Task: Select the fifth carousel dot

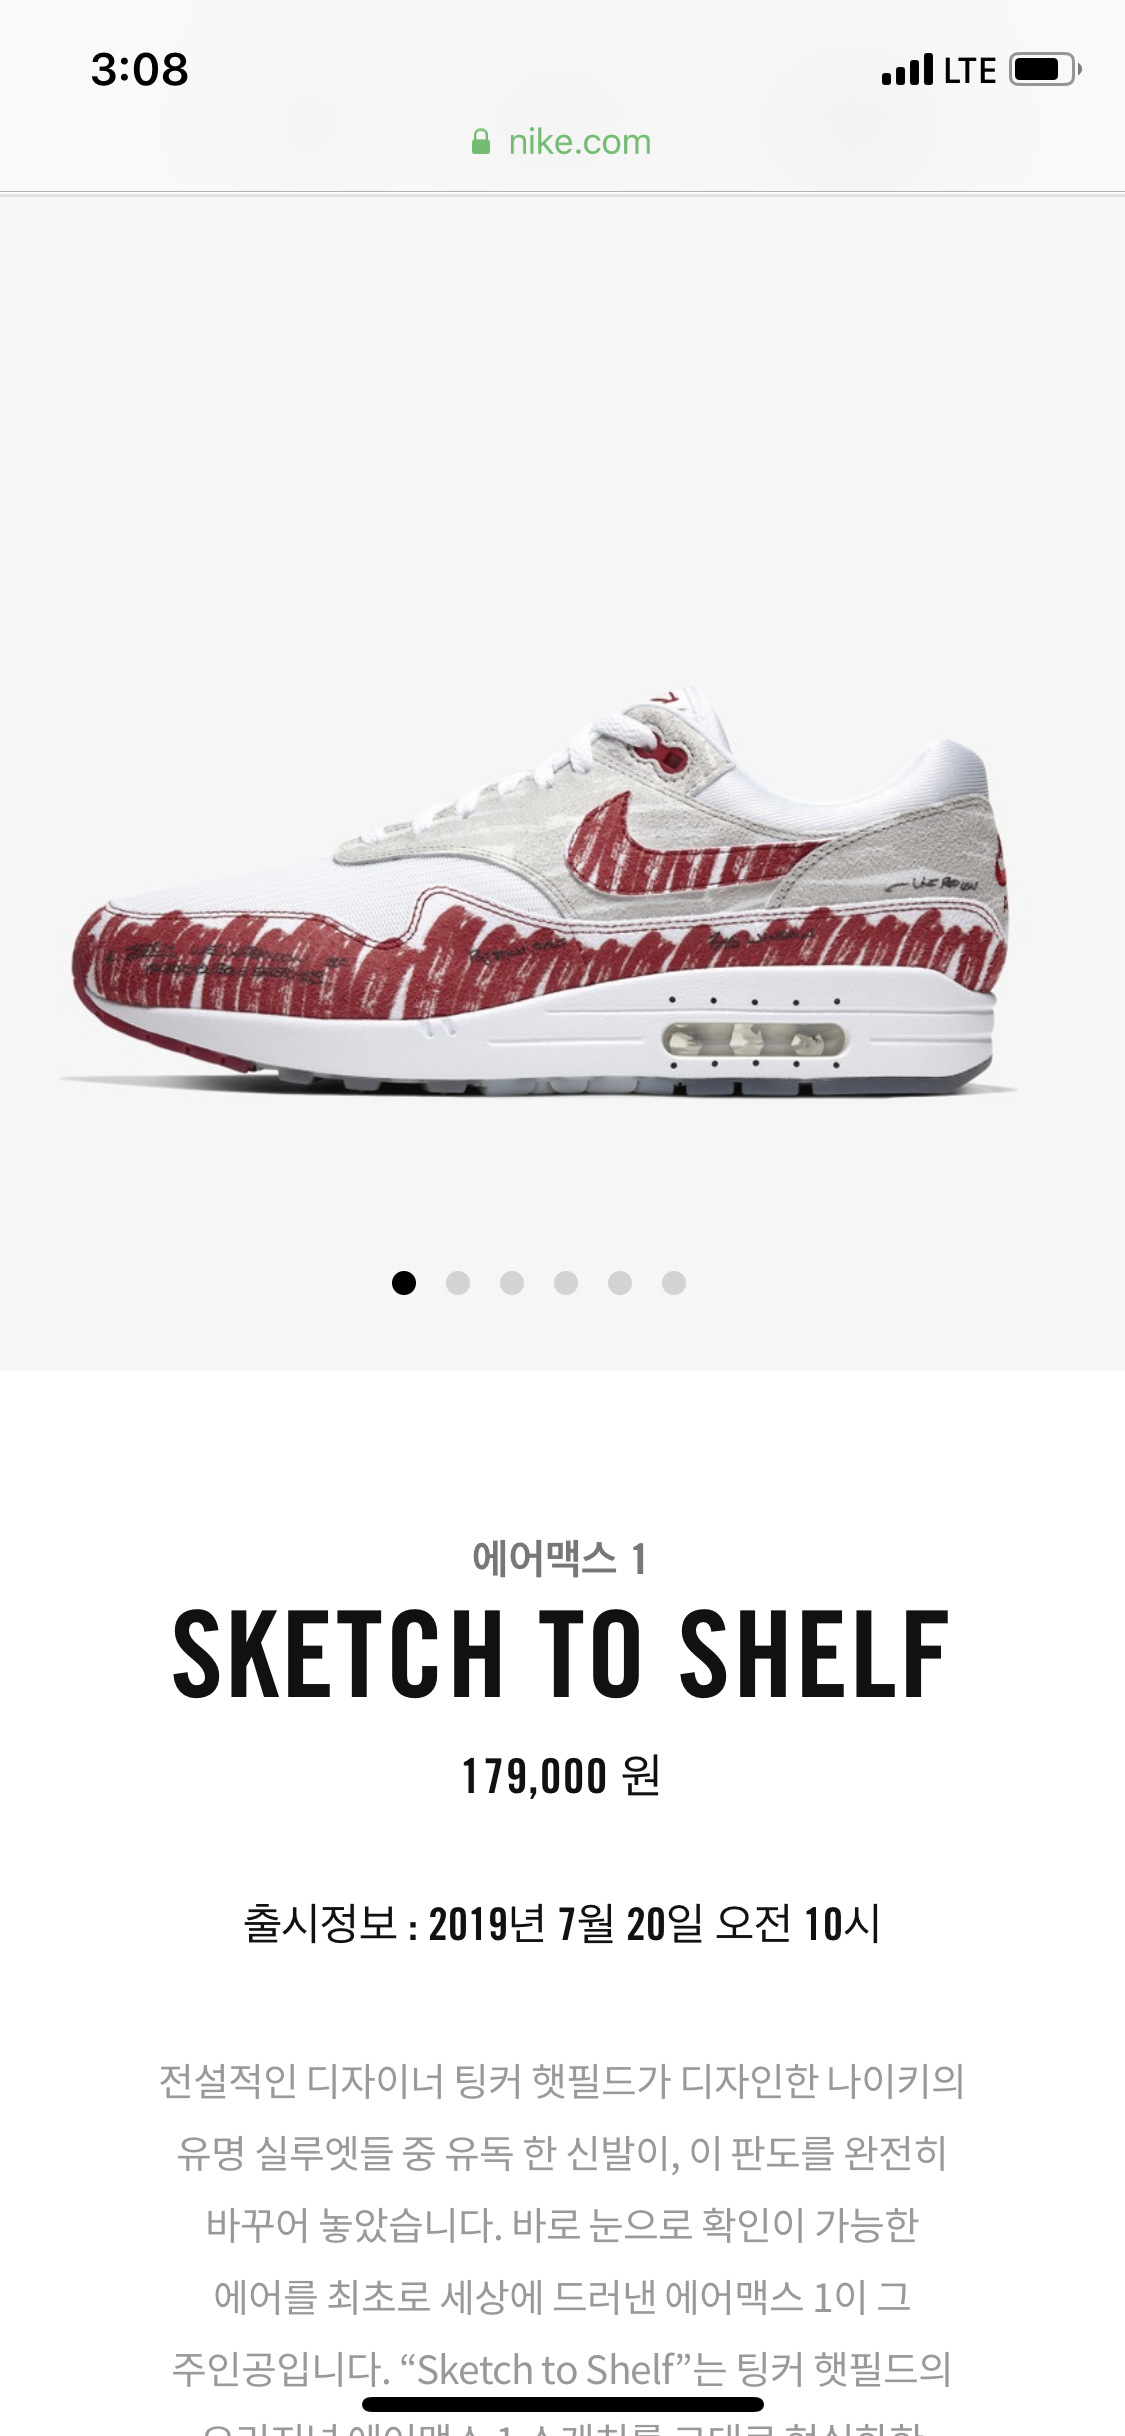Action: click(620, 1282)
